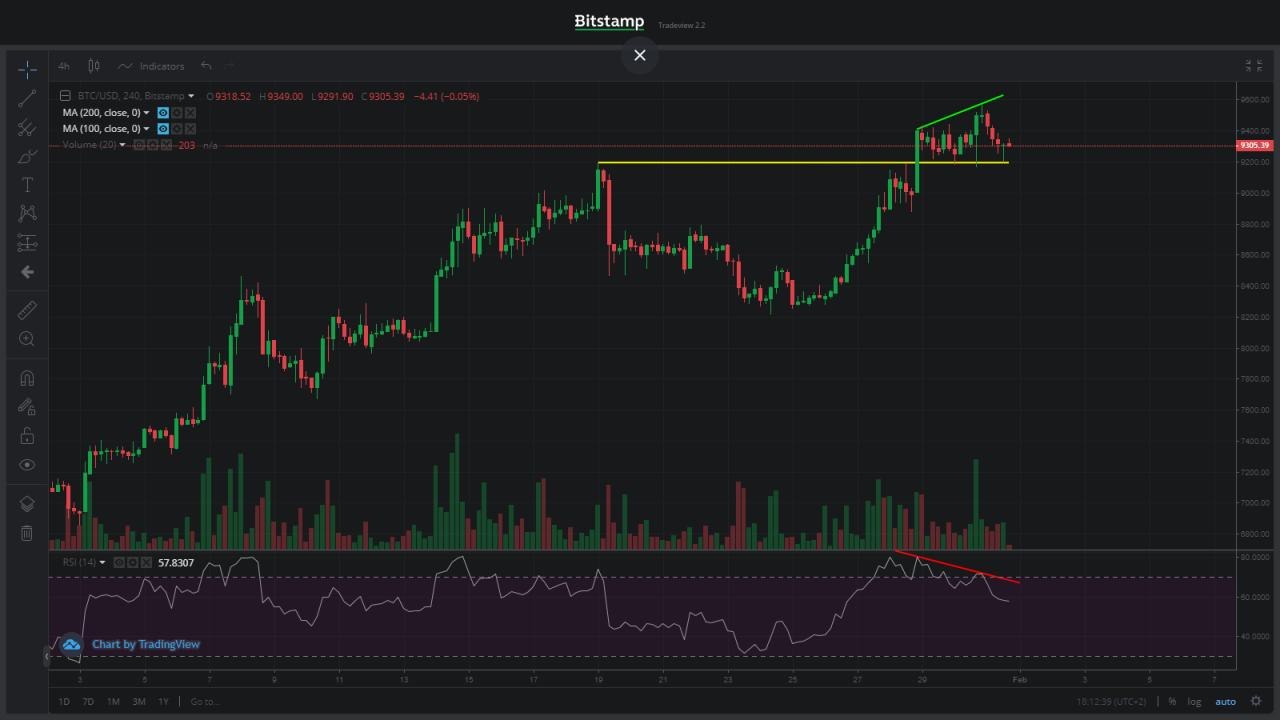Toggle visibility of MA 200 indicator
Viewport: 1280px width, 720px height.
pyautogui.click(x=163, y=113)
